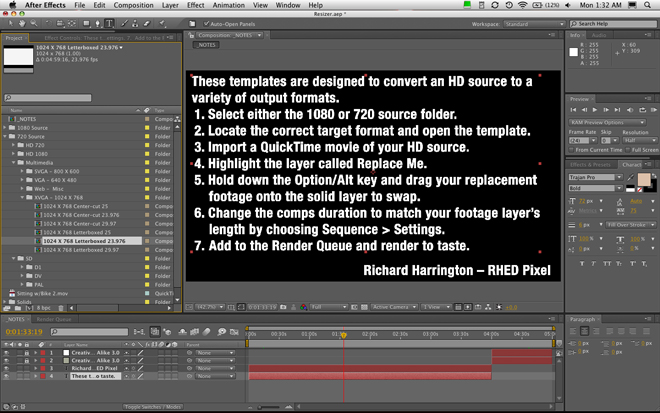Select the Pen tool
The height and width of the screenshot is (413, 660).
97,24
